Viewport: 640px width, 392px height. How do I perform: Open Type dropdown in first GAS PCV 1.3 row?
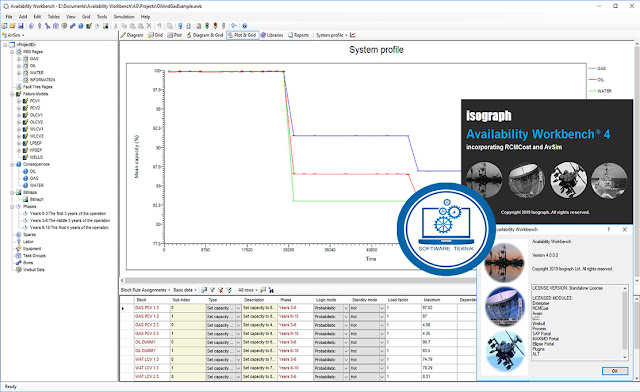point(238,308)
